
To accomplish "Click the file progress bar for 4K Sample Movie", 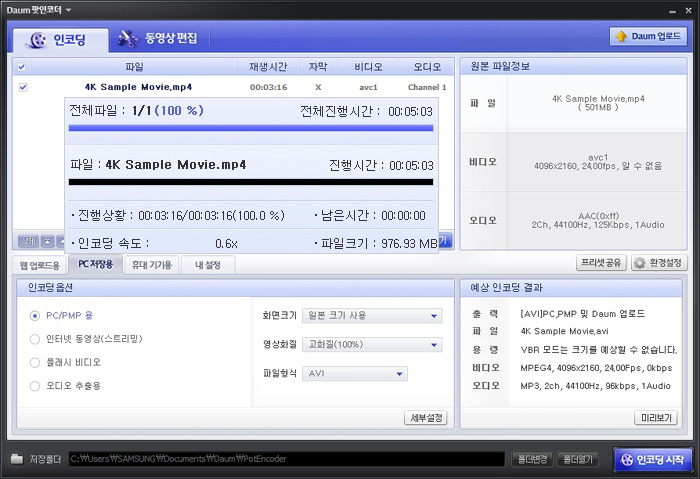I will tap(250, 182).
